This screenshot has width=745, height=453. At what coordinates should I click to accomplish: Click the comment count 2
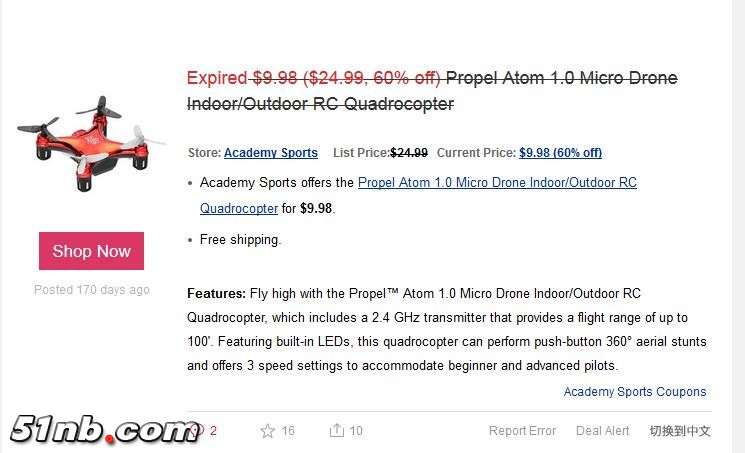(x=213, y=431)
